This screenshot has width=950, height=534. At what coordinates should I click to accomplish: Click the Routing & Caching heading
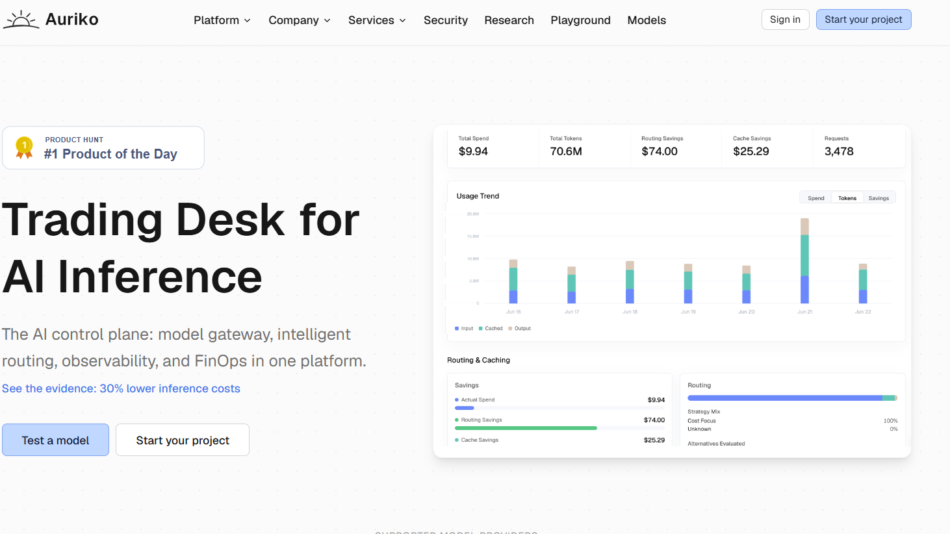(x=479, y=360)
